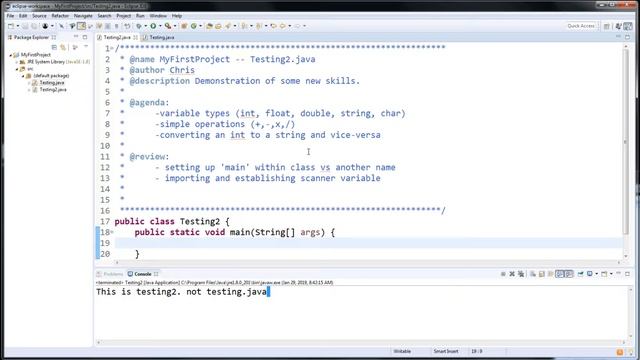The width and height of the screenshot is (640, 360).
Task: Open the Window menu
Action: (158, 16)
